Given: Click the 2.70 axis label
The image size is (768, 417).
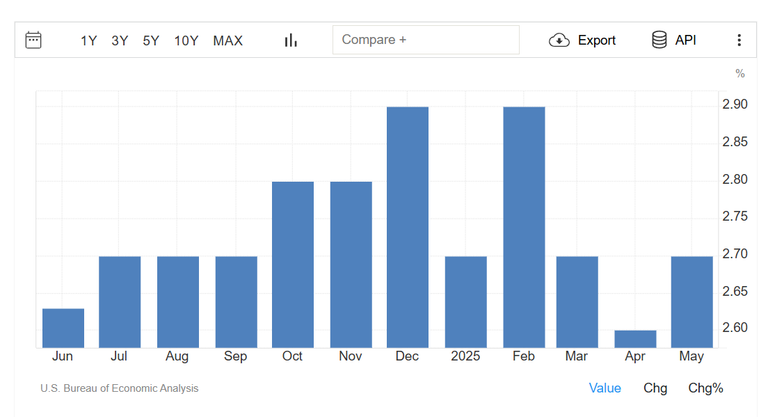Looking at the screenshot, I should coord(735,254).
